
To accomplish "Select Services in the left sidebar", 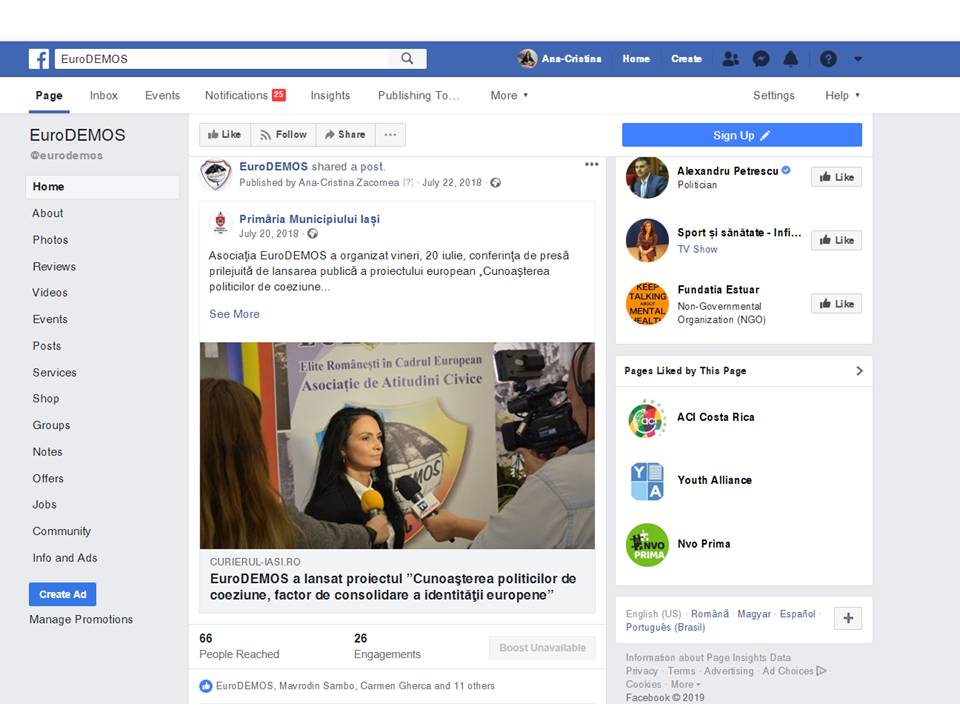I will [x=54, y=372].
